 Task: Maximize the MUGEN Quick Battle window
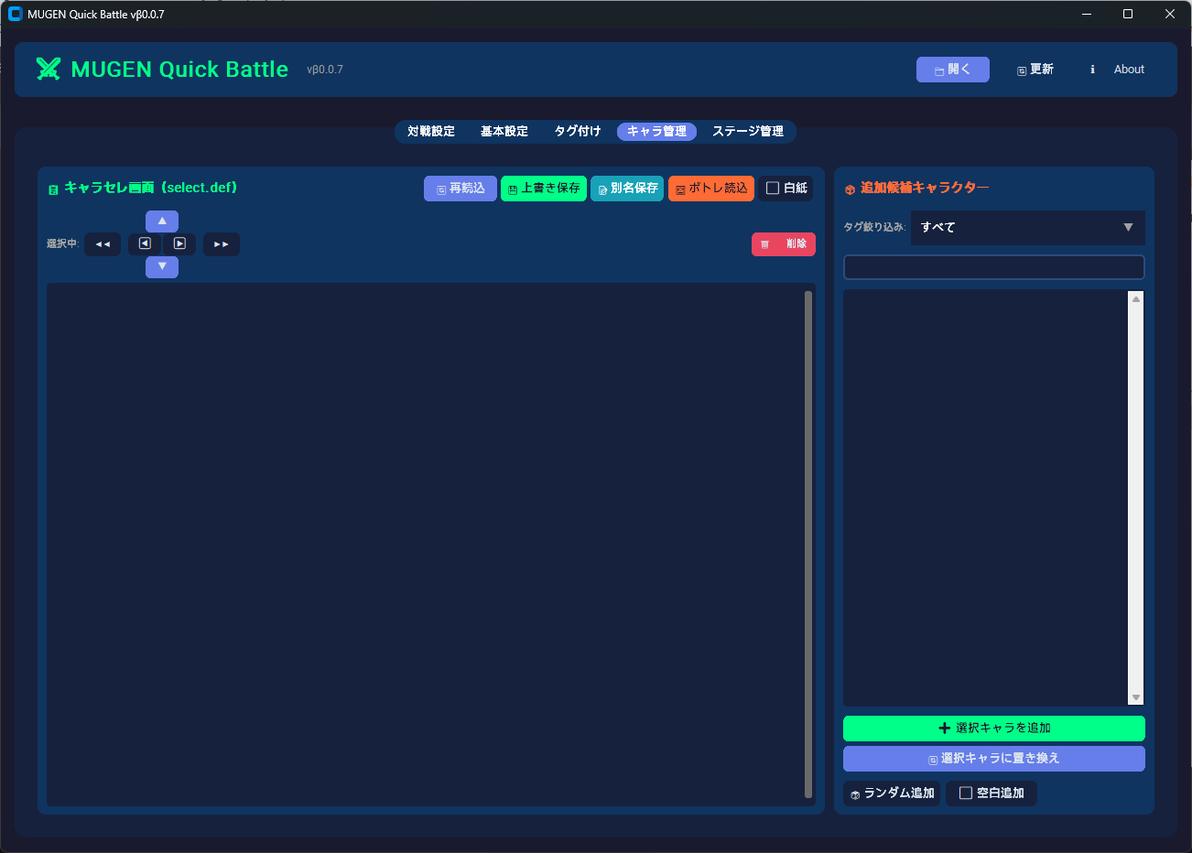coord(1128,14)
